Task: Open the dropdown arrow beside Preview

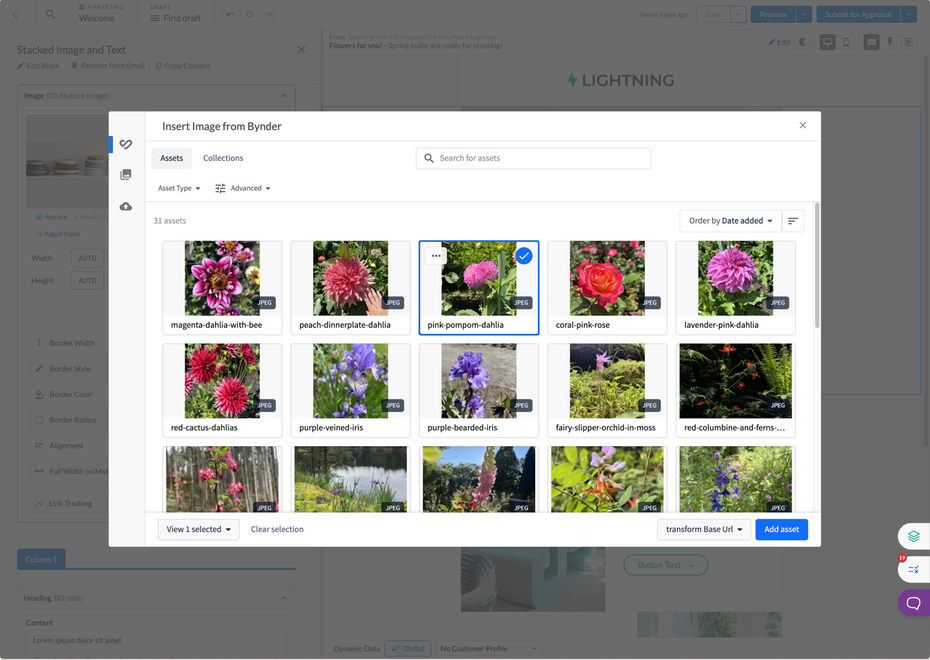Action: coord(804,14)
